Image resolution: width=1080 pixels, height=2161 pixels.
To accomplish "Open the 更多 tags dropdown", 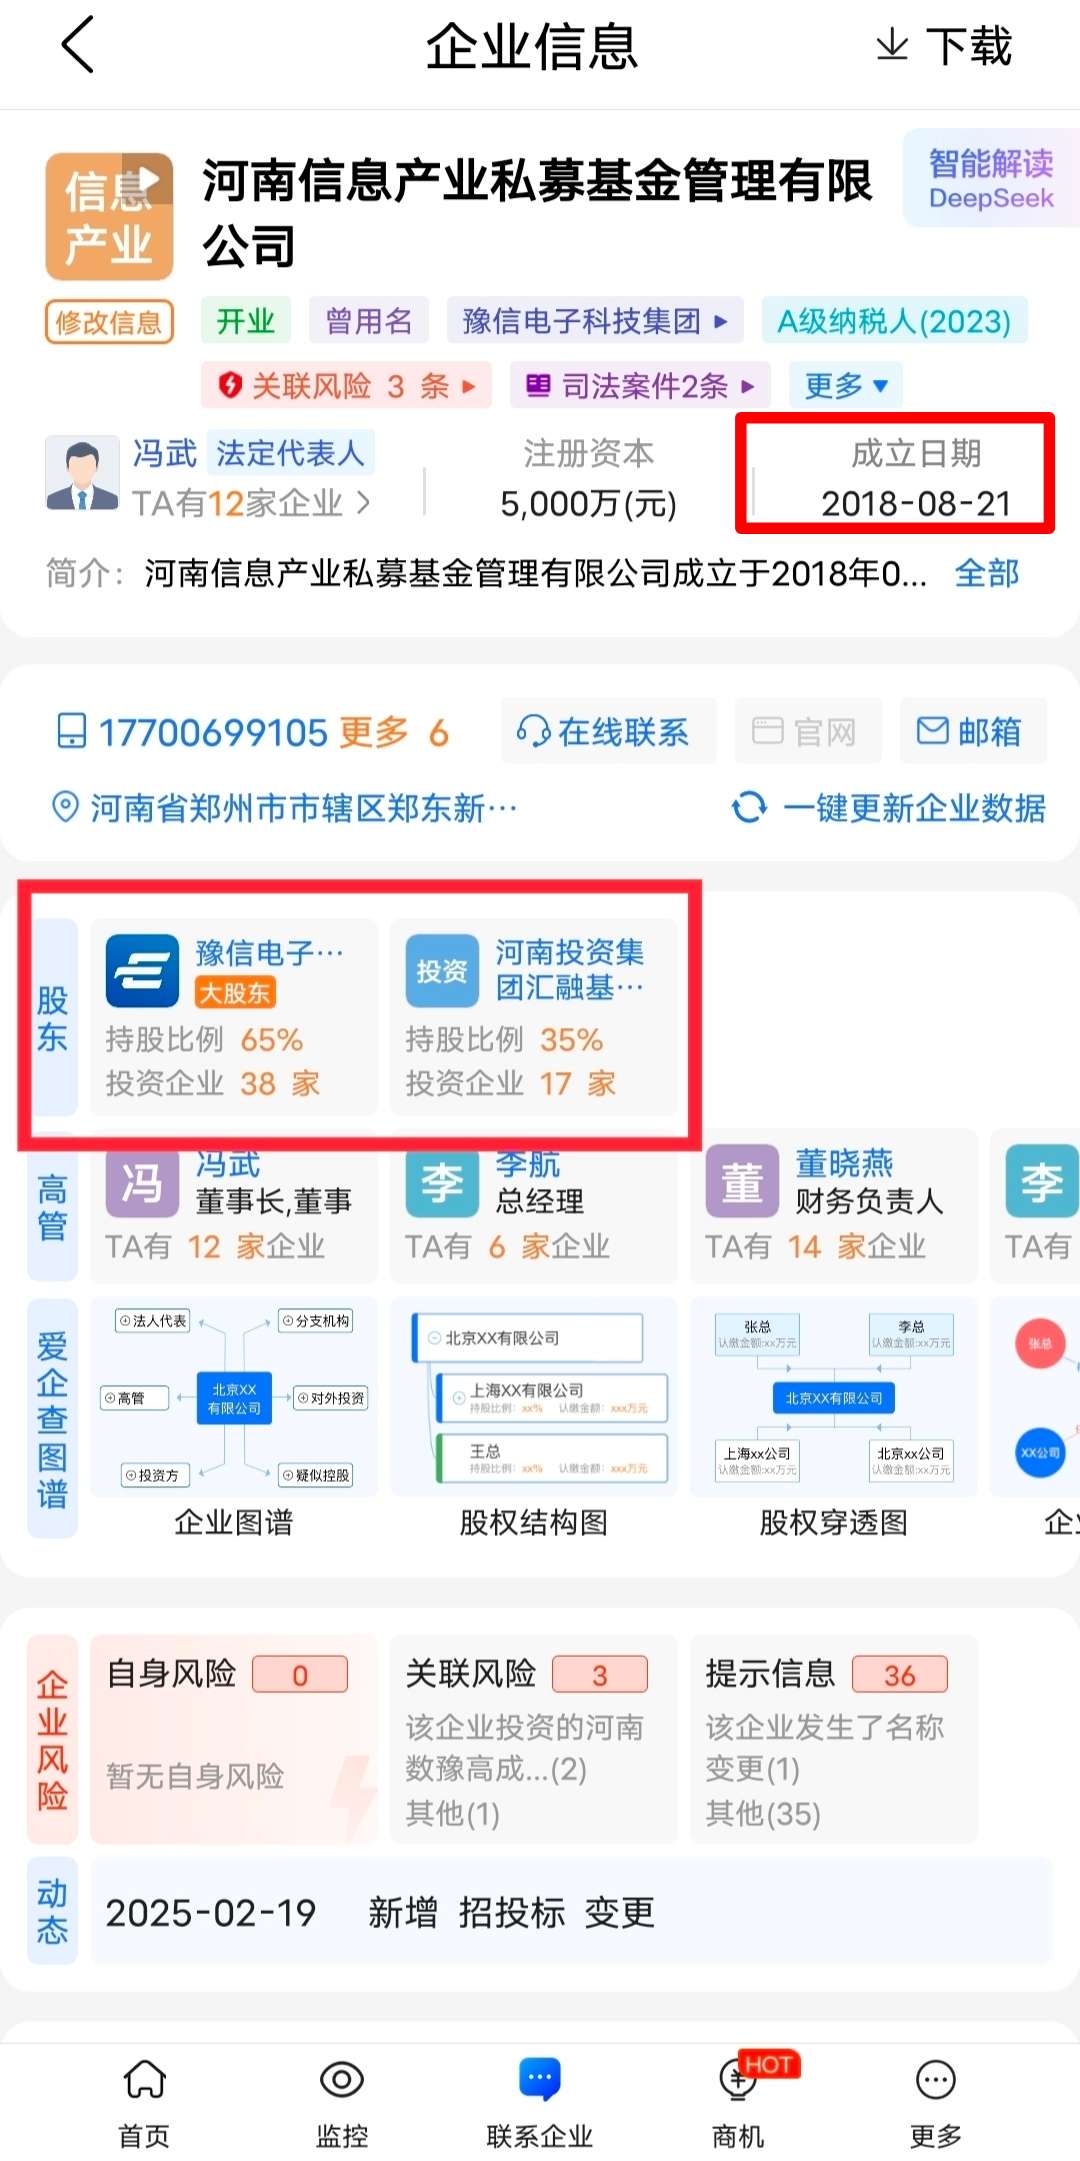I will tap(846, 385).
